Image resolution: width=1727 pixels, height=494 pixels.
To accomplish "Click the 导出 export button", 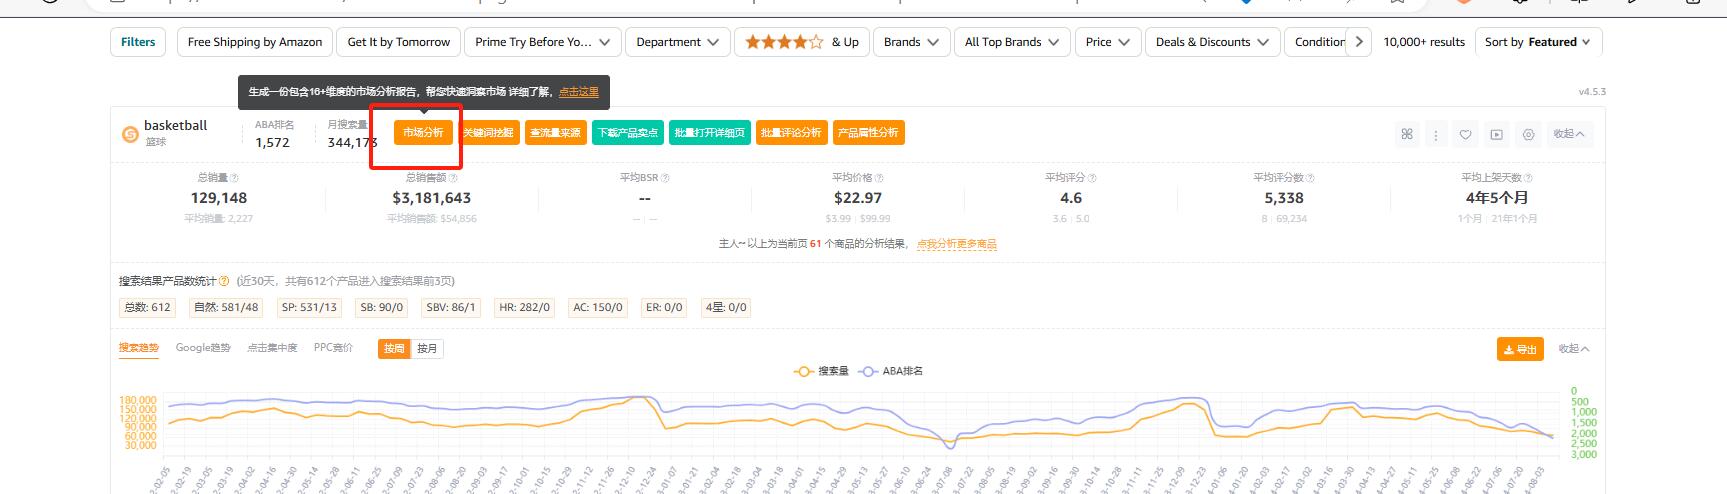I will click(1520, 349).
